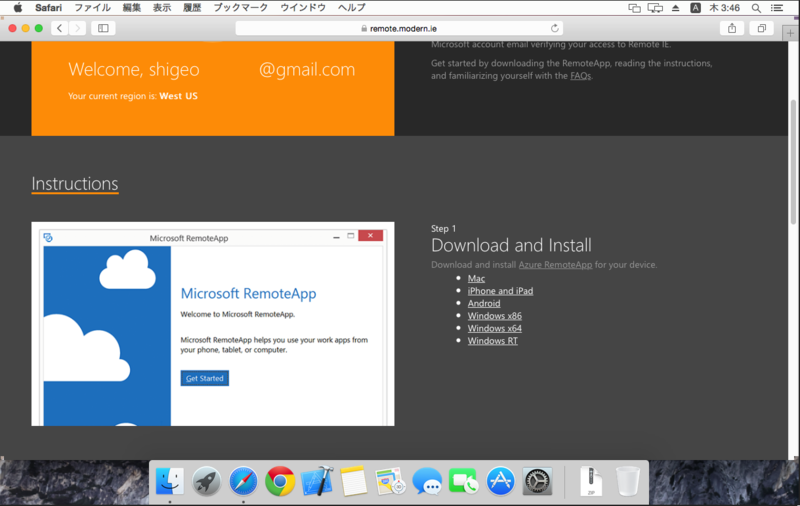Open Spotlight search magnifier icon
Screen dimensions: 800x506
coord(756,8)
